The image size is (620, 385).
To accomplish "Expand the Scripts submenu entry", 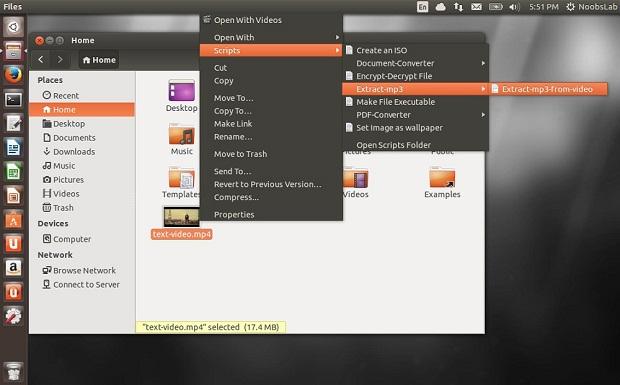I will 271,50.
